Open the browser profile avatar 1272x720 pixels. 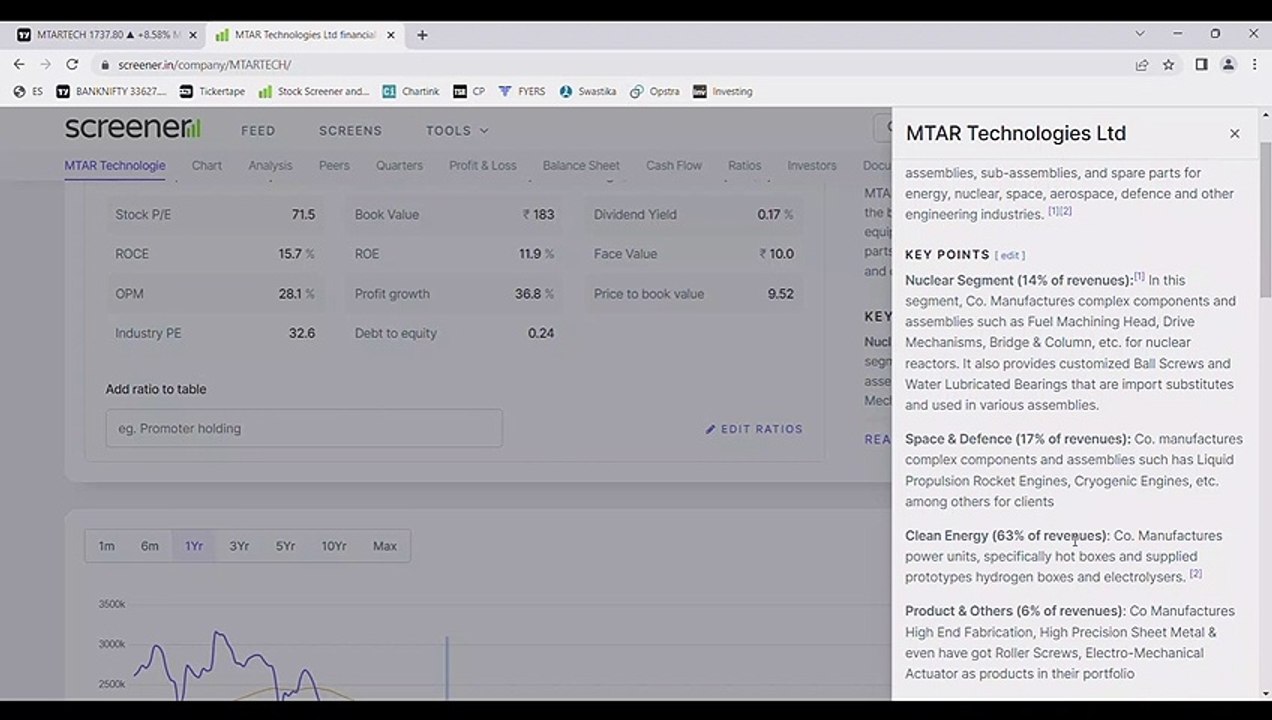pyautogui.click(x=1228, y=64)
